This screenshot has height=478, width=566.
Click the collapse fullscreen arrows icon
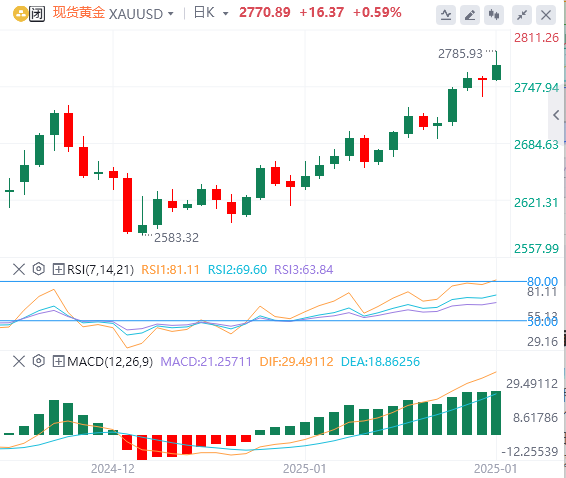pyautogui.click(x=522, y=15)
